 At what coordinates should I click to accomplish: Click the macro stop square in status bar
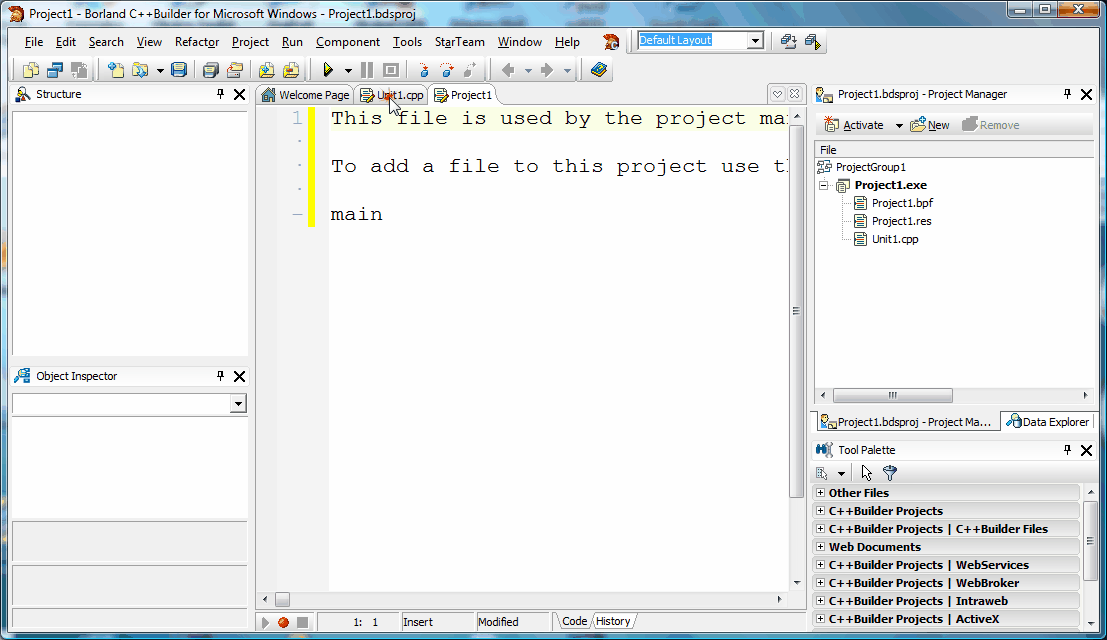(x=302, y=622)
